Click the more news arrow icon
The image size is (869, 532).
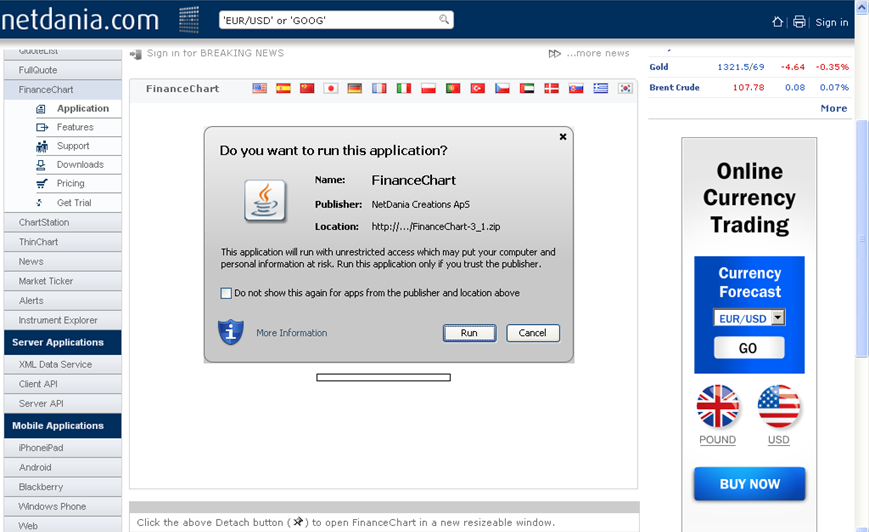(x=555, y=54)
